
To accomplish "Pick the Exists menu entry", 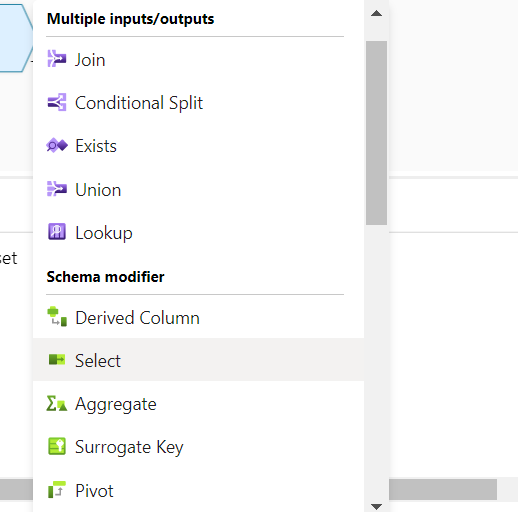I will (x=198, y=146).
